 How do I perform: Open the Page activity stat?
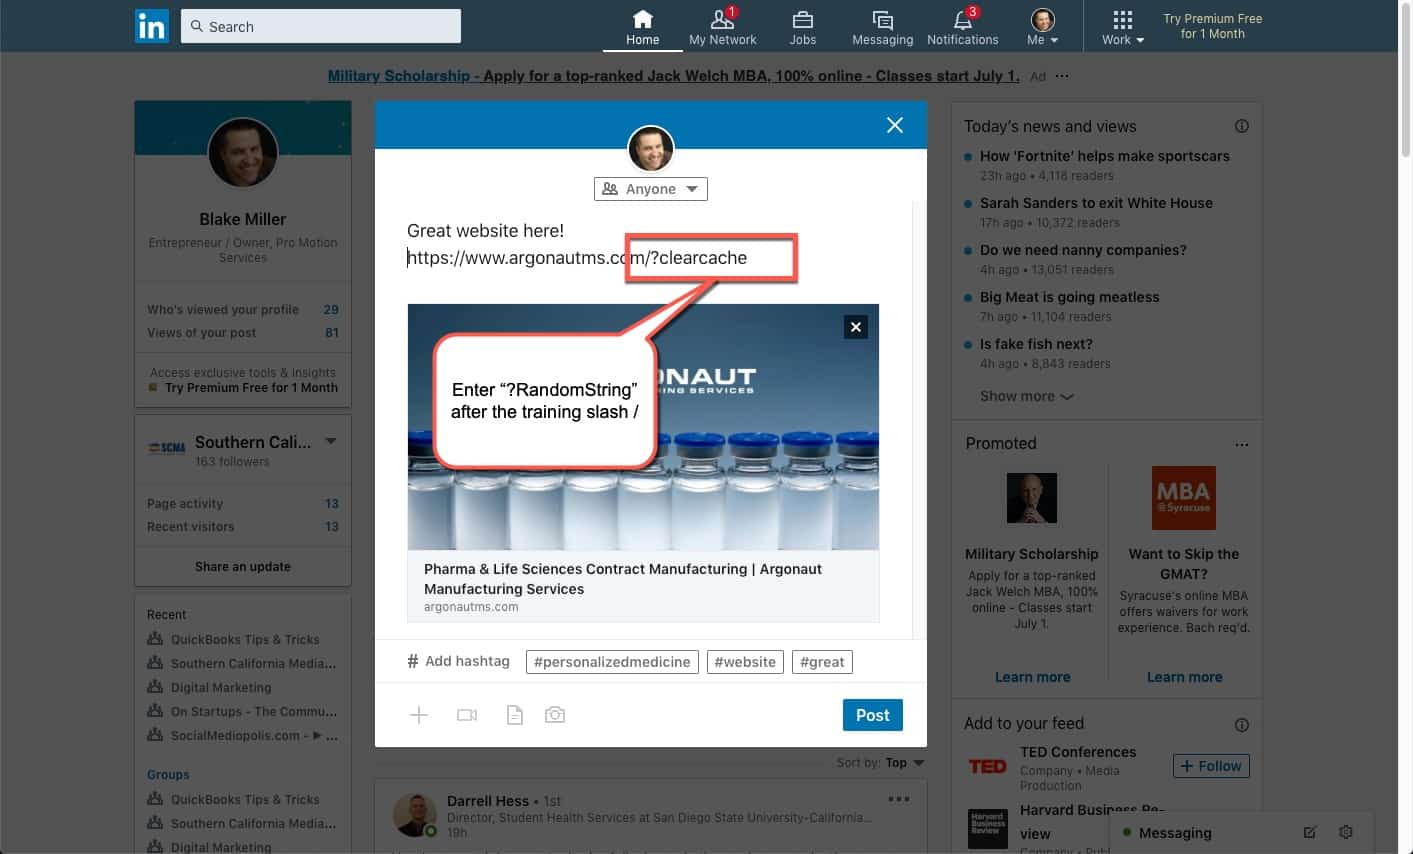pos(243,504)
